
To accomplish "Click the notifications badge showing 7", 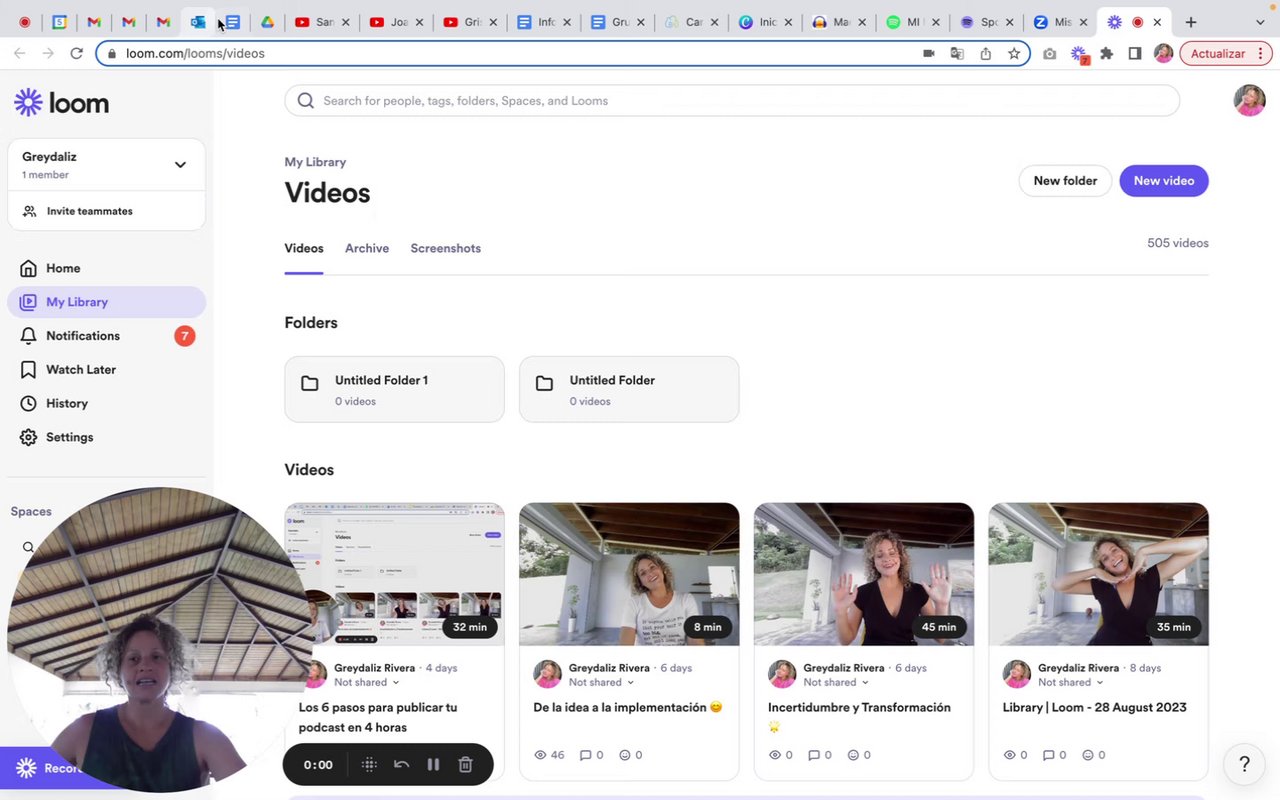I will tap(184, 336).
